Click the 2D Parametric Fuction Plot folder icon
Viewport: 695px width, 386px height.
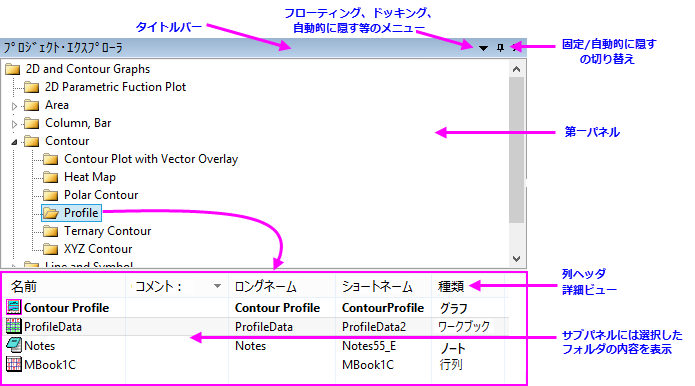click(31, 87)
